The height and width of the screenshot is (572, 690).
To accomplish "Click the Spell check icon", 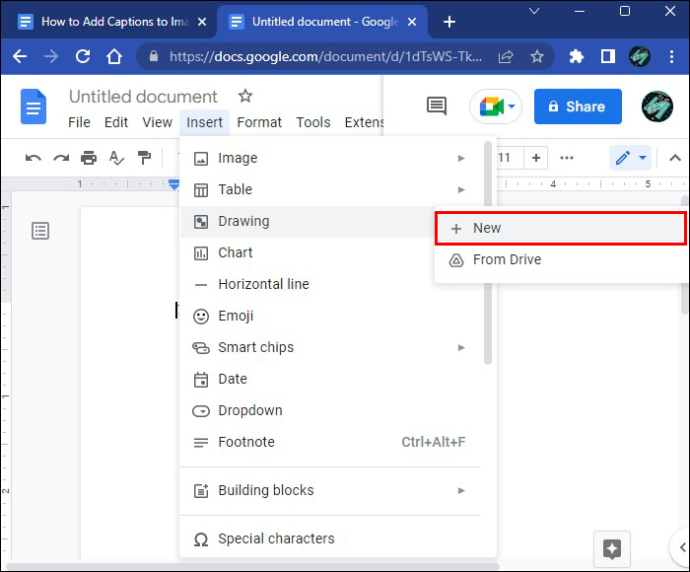I will [117, 158].
